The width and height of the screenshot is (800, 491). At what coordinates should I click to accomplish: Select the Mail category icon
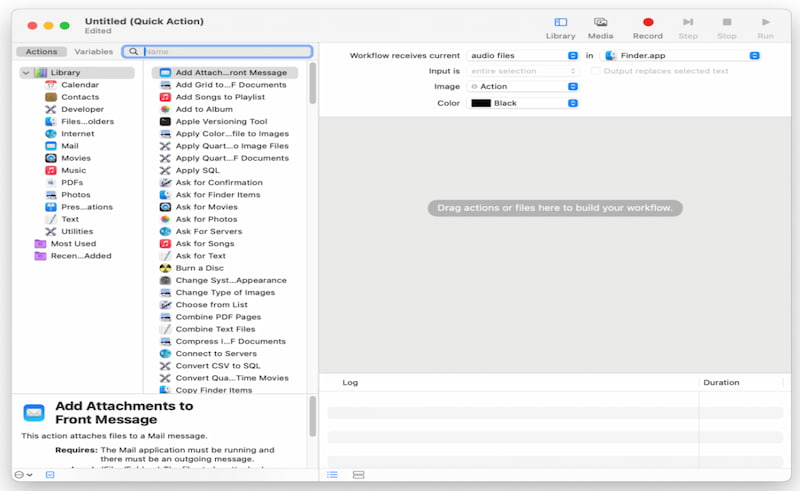[x=51, y=146]
